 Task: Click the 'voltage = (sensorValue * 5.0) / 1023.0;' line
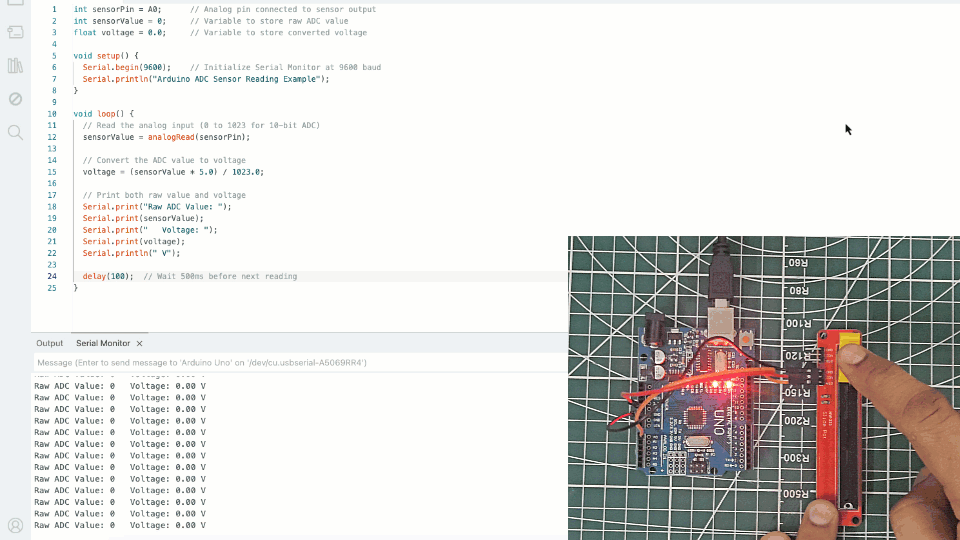tap(173, 172)
